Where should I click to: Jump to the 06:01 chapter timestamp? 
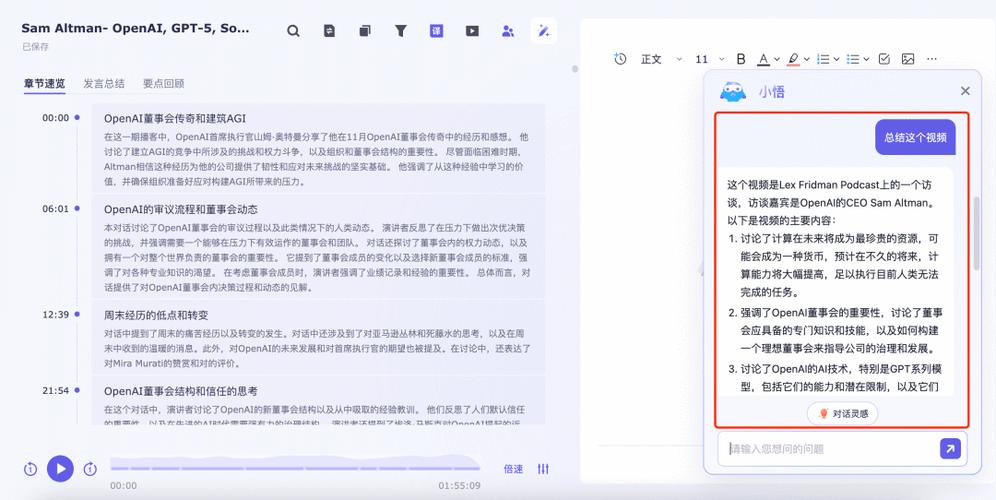click(56, 208)
